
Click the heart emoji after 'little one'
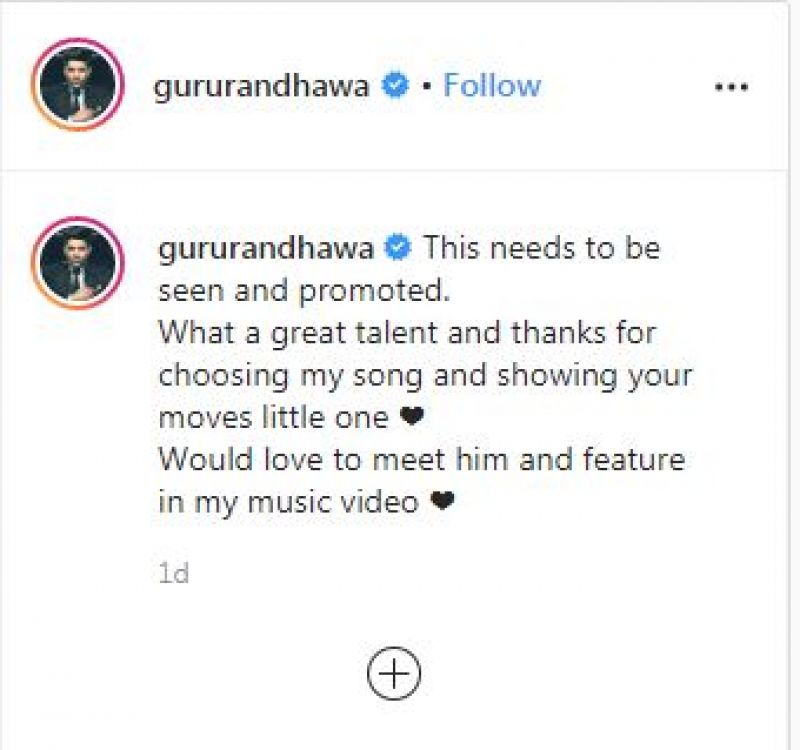(411, 417)
